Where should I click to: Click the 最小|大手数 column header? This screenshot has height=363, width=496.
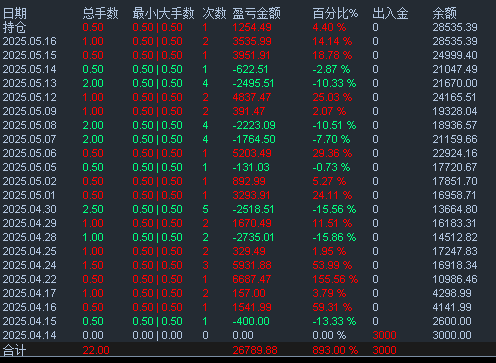163,13
